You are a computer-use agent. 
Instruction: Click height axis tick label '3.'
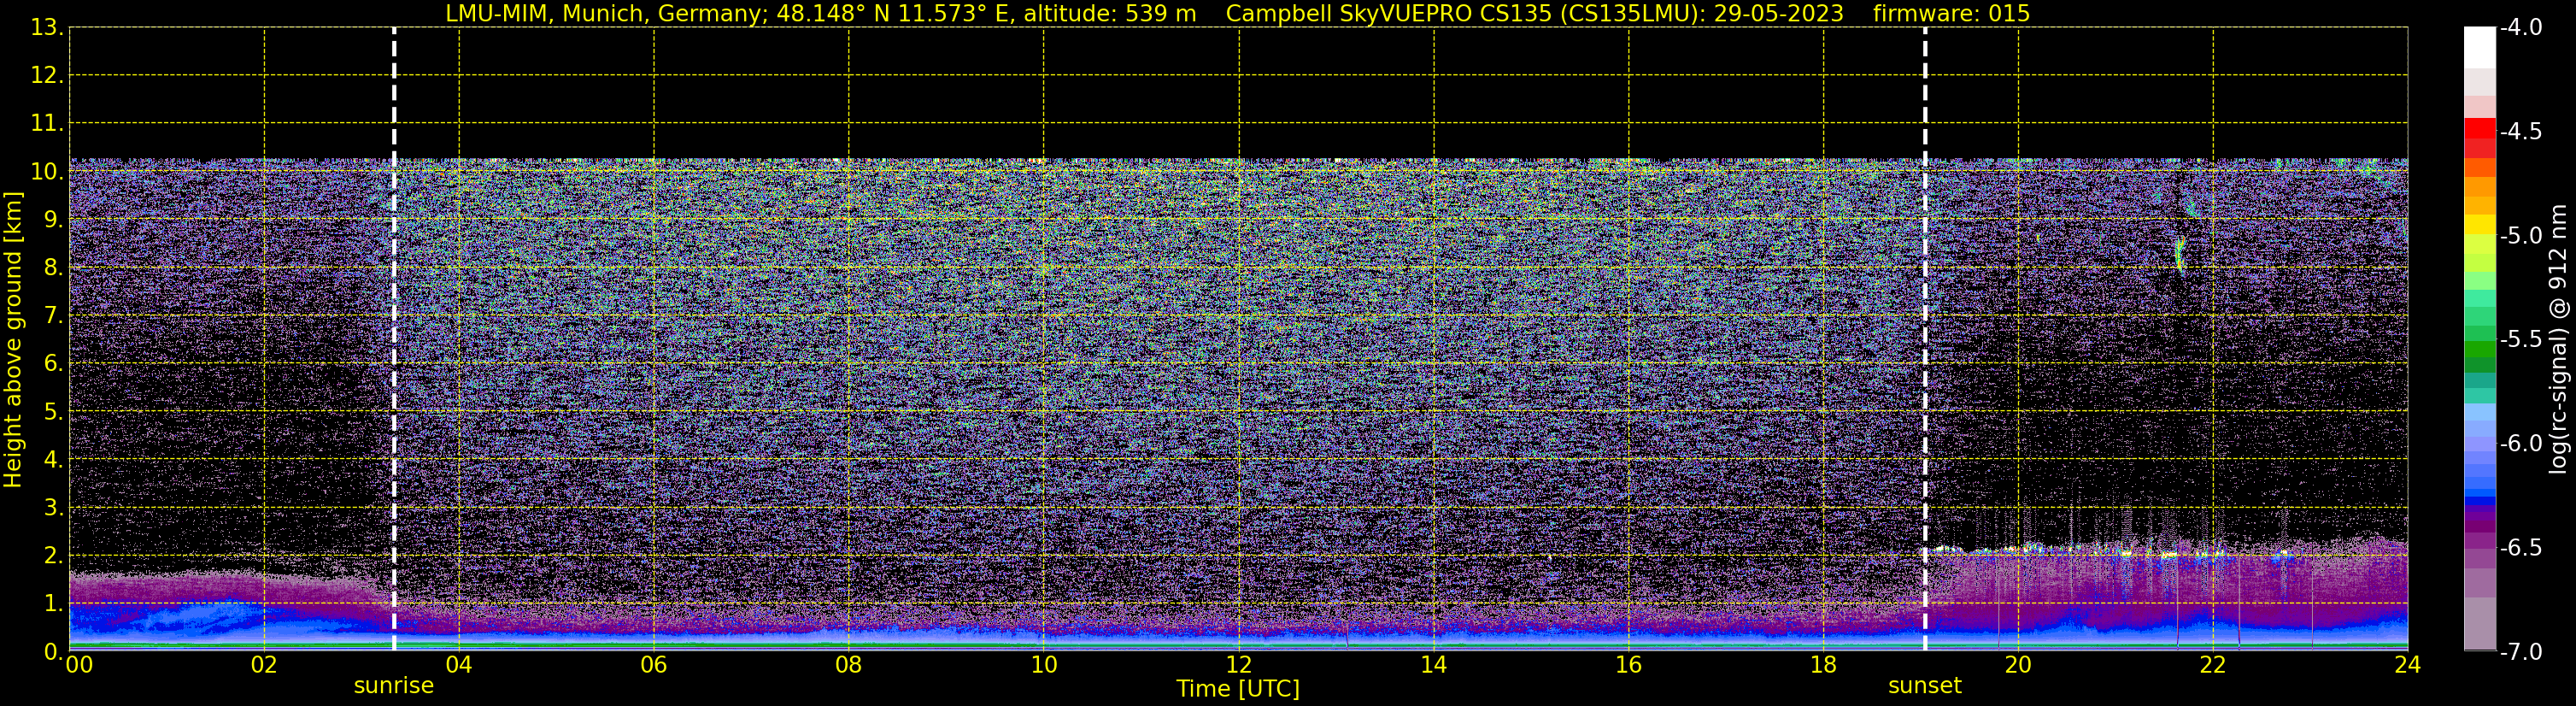54,508
